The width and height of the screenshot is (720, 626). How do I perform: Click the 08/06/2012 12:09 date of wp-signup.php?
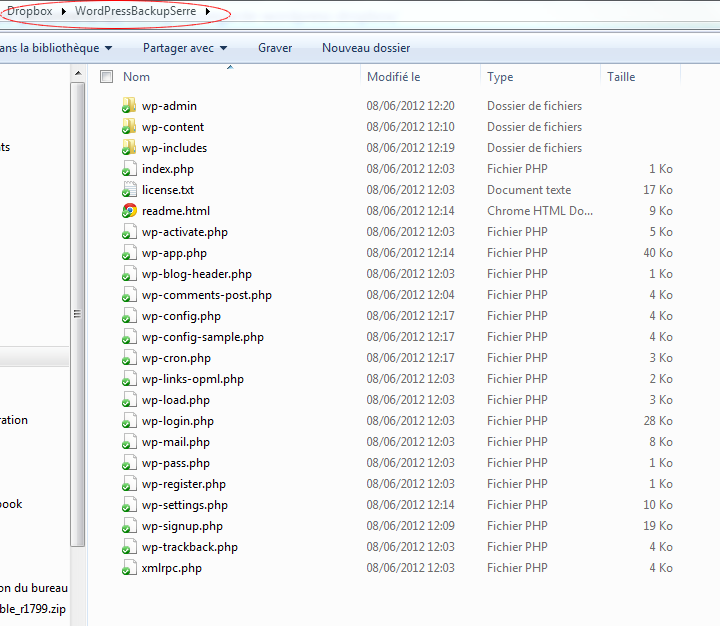click(x=411, y=526)
